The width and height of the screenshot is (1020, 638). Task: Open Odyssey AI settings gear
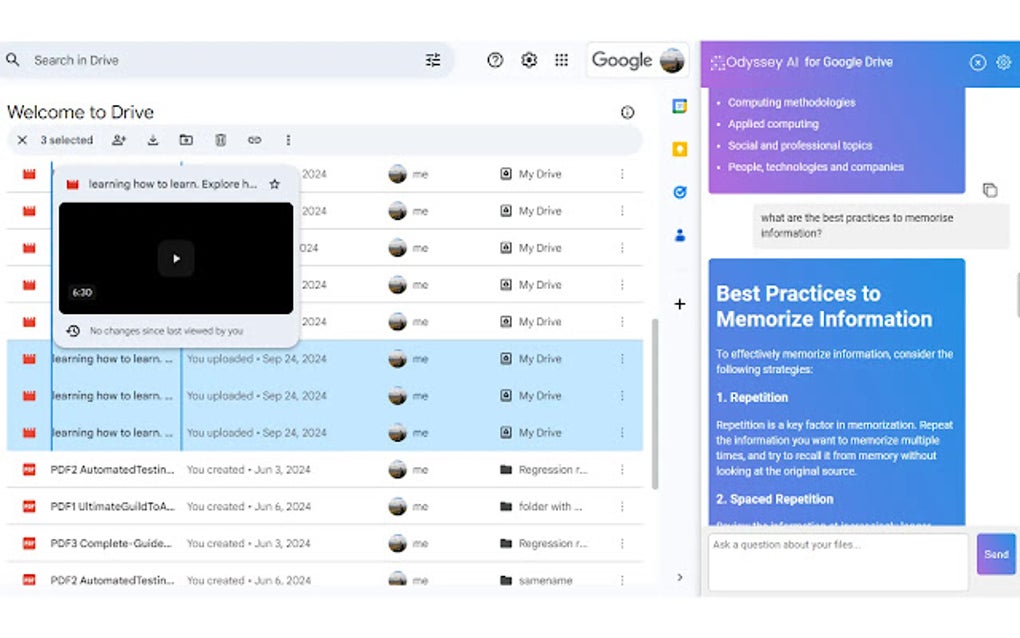(1004, 62)
